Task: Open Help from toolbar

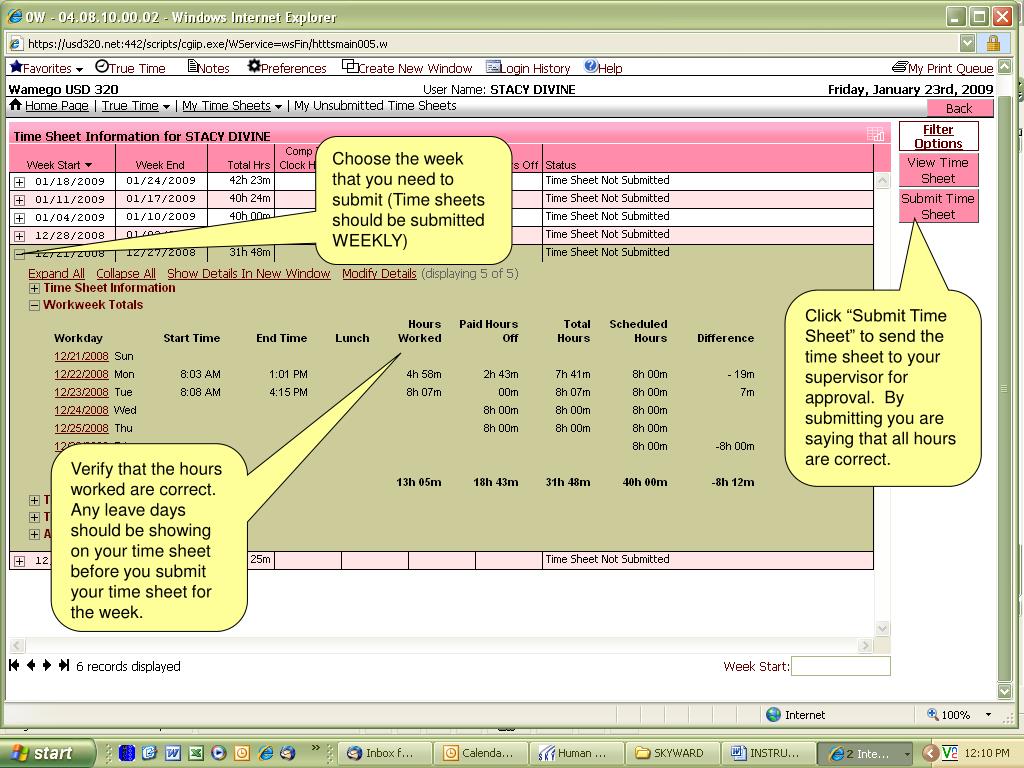Action: (x=603, y=68)
